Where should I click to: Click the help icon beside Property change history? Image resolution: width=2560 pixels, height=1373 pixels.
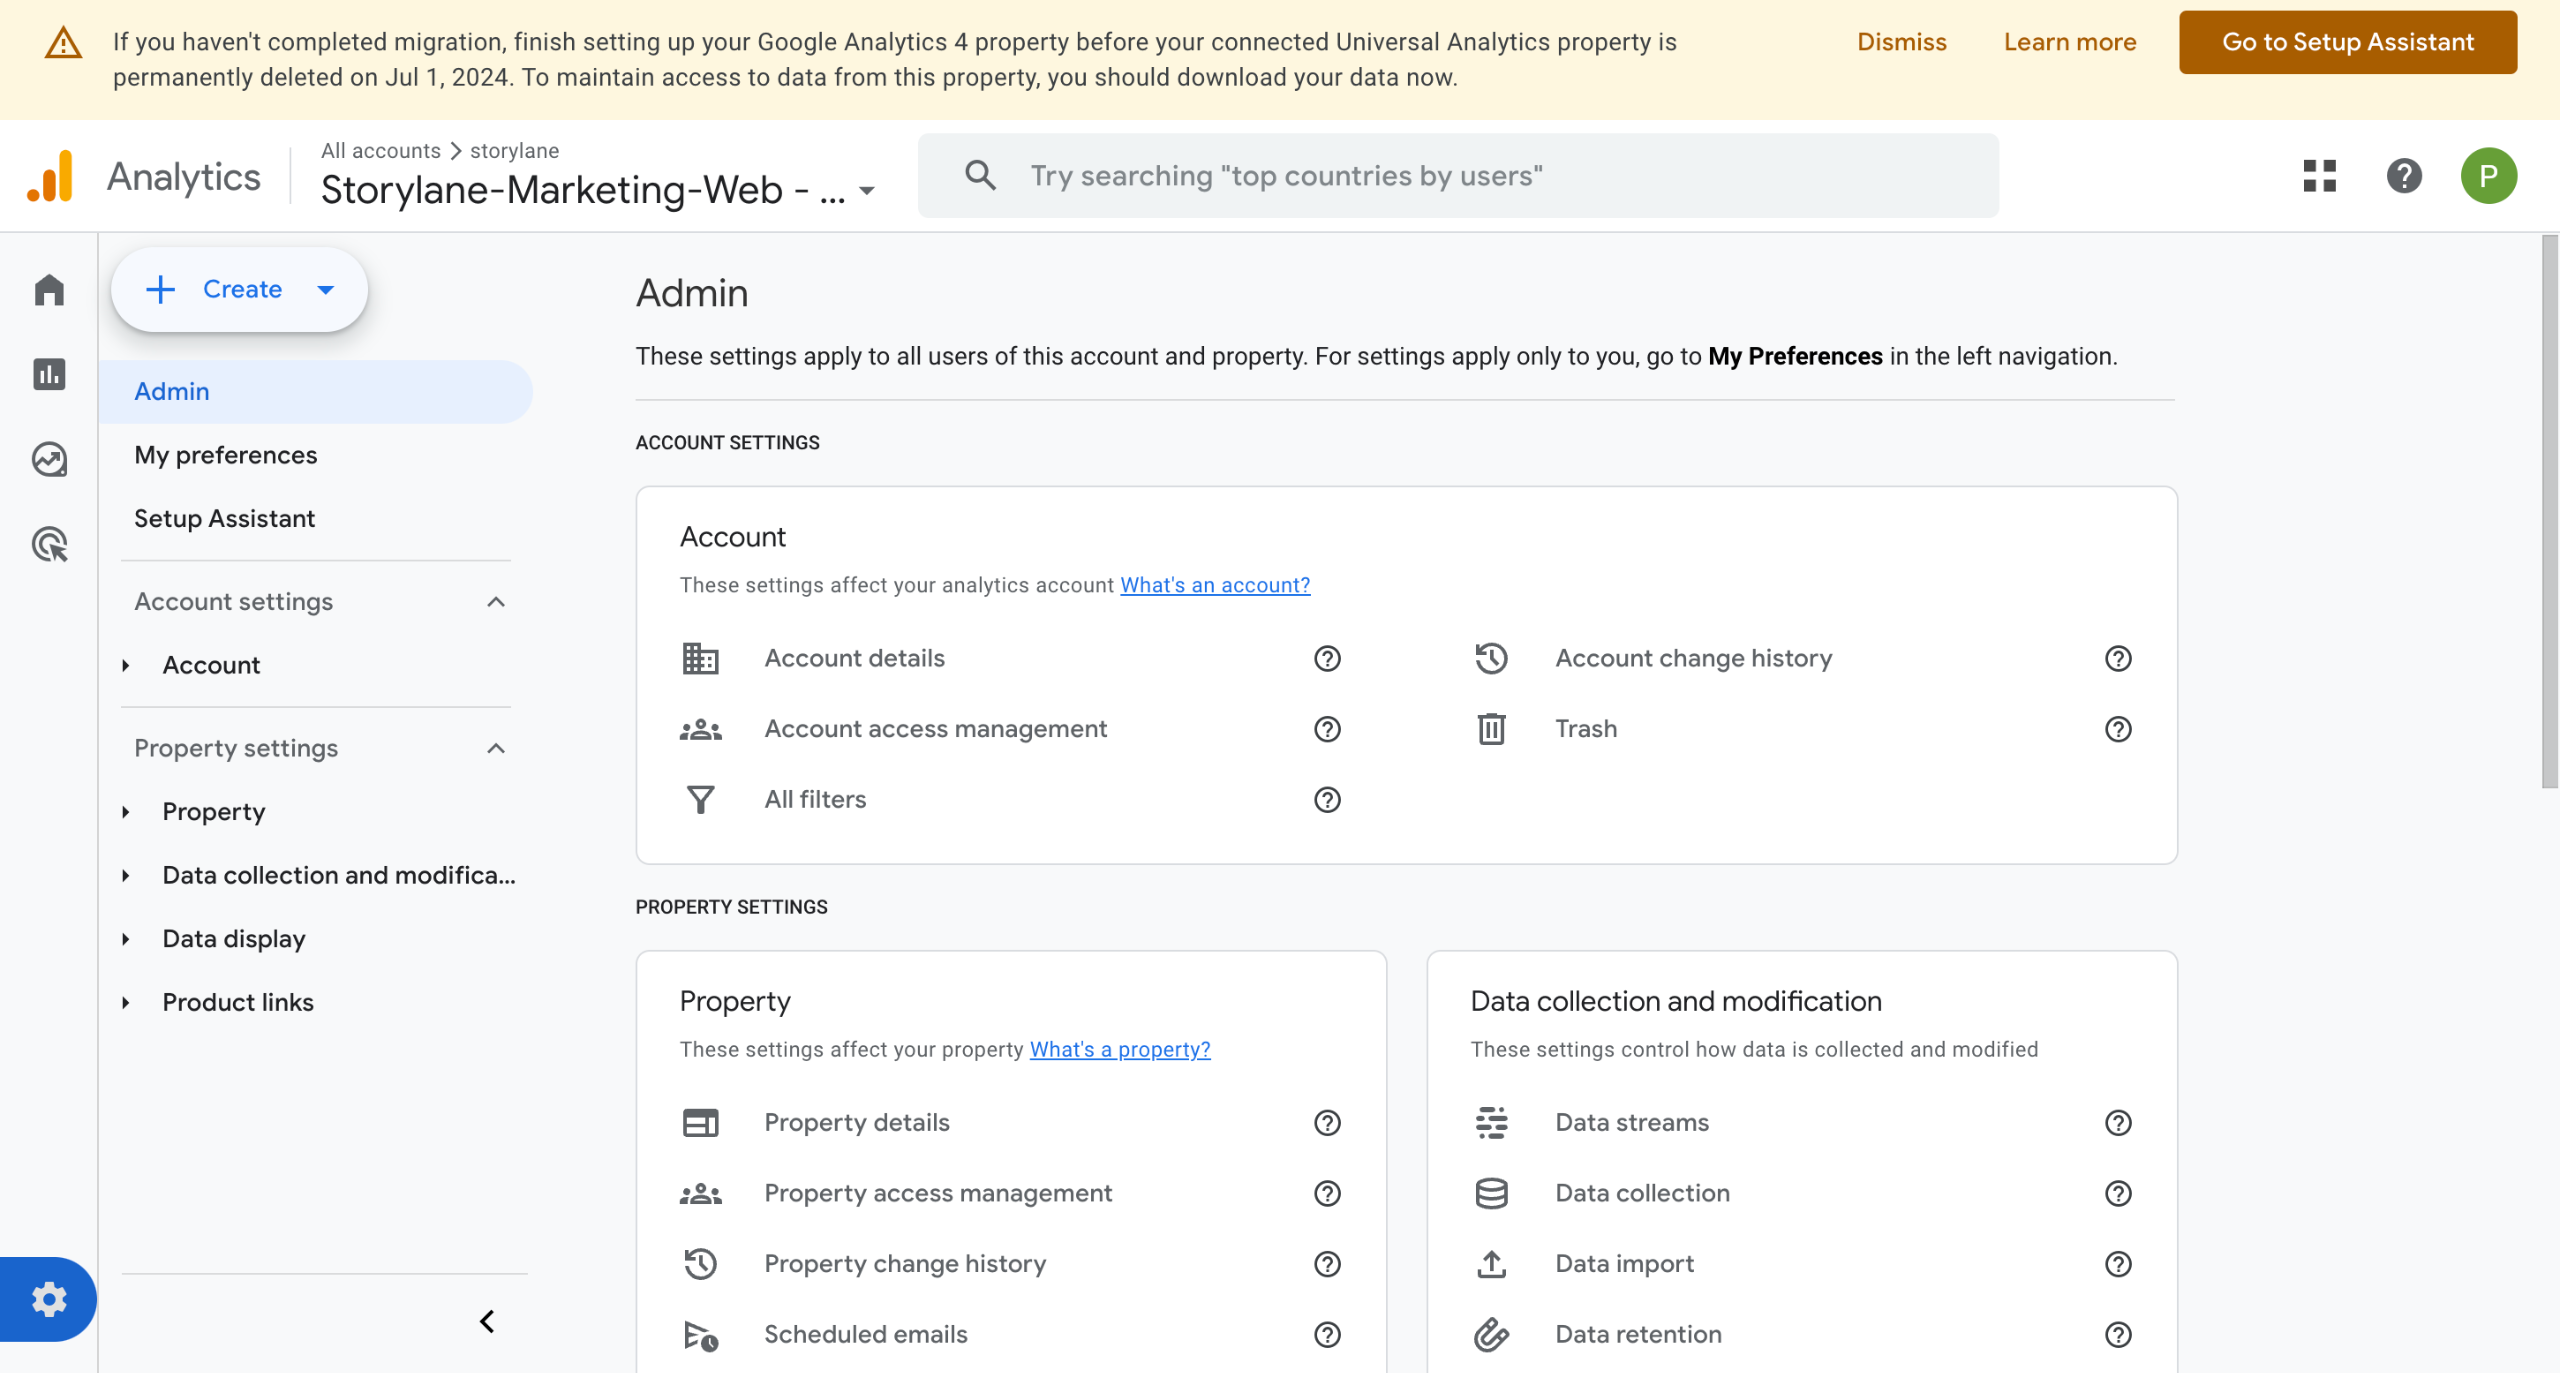(1327, 1264)
